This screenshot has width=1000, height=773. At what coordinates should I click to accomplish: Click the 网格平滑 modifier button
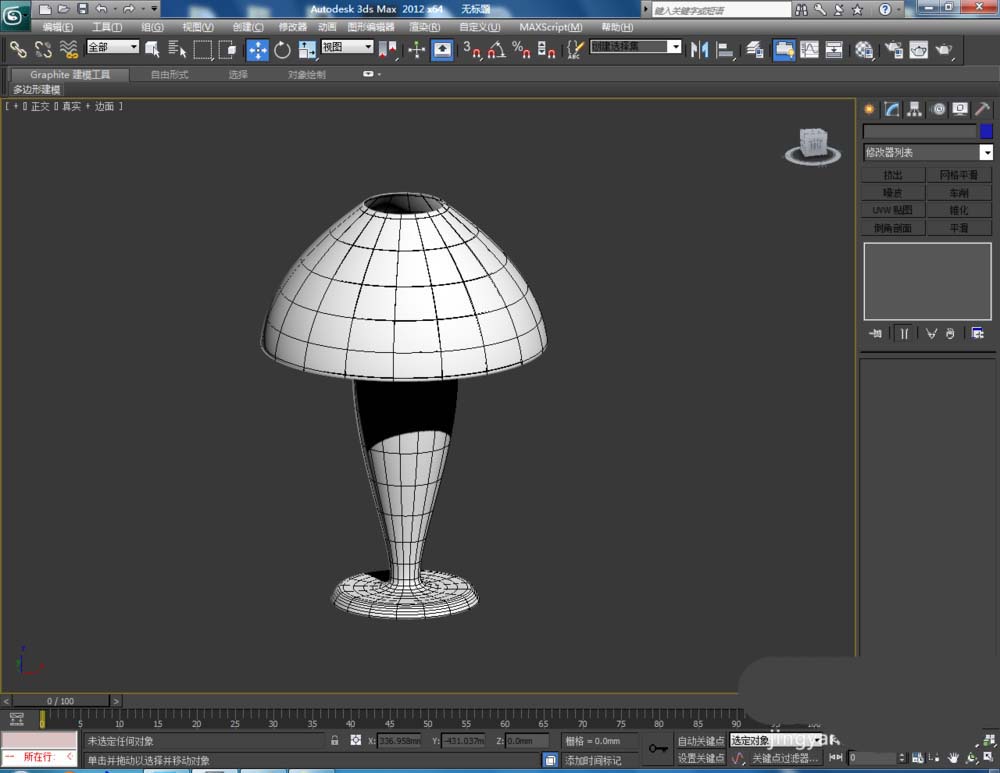[959, 175]
